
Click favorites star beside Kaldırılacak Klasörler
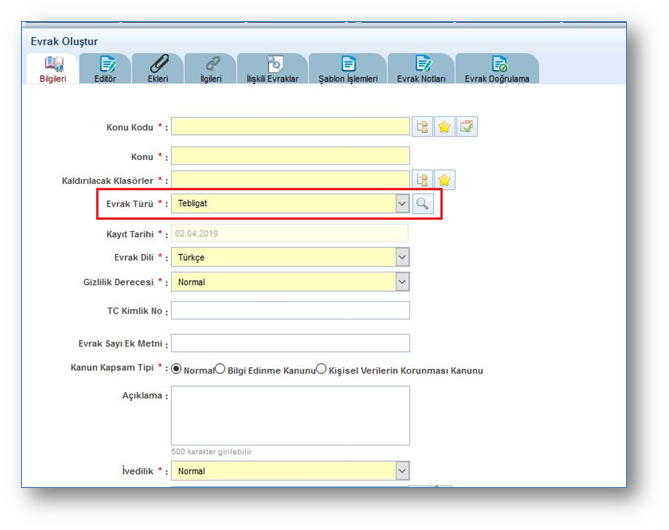coord(445,180)
